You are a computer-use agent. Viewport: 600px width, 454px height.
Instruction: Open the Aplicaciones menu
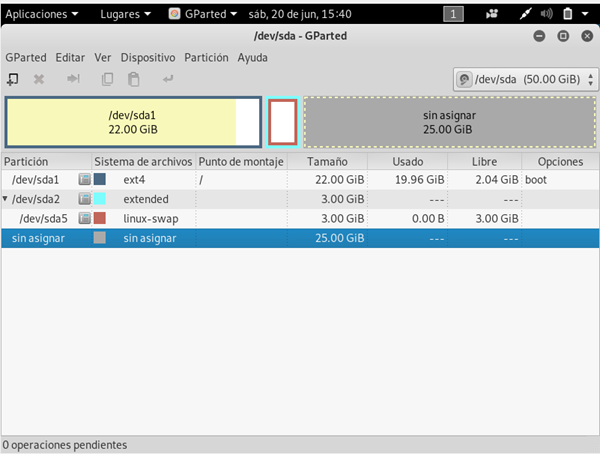coord(41,14)
